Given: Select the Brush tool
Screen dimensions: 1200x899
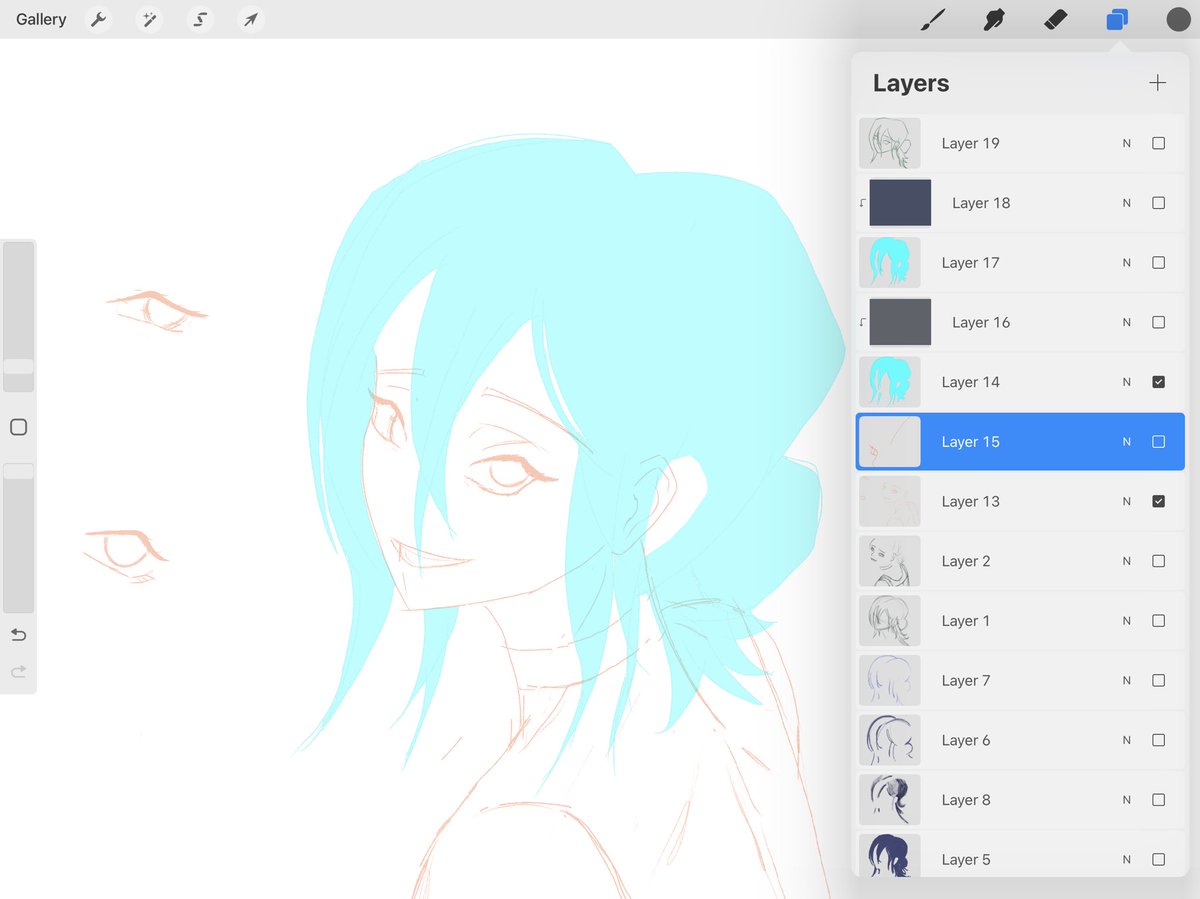Looking at the screenshot, I should click(933, 19).
